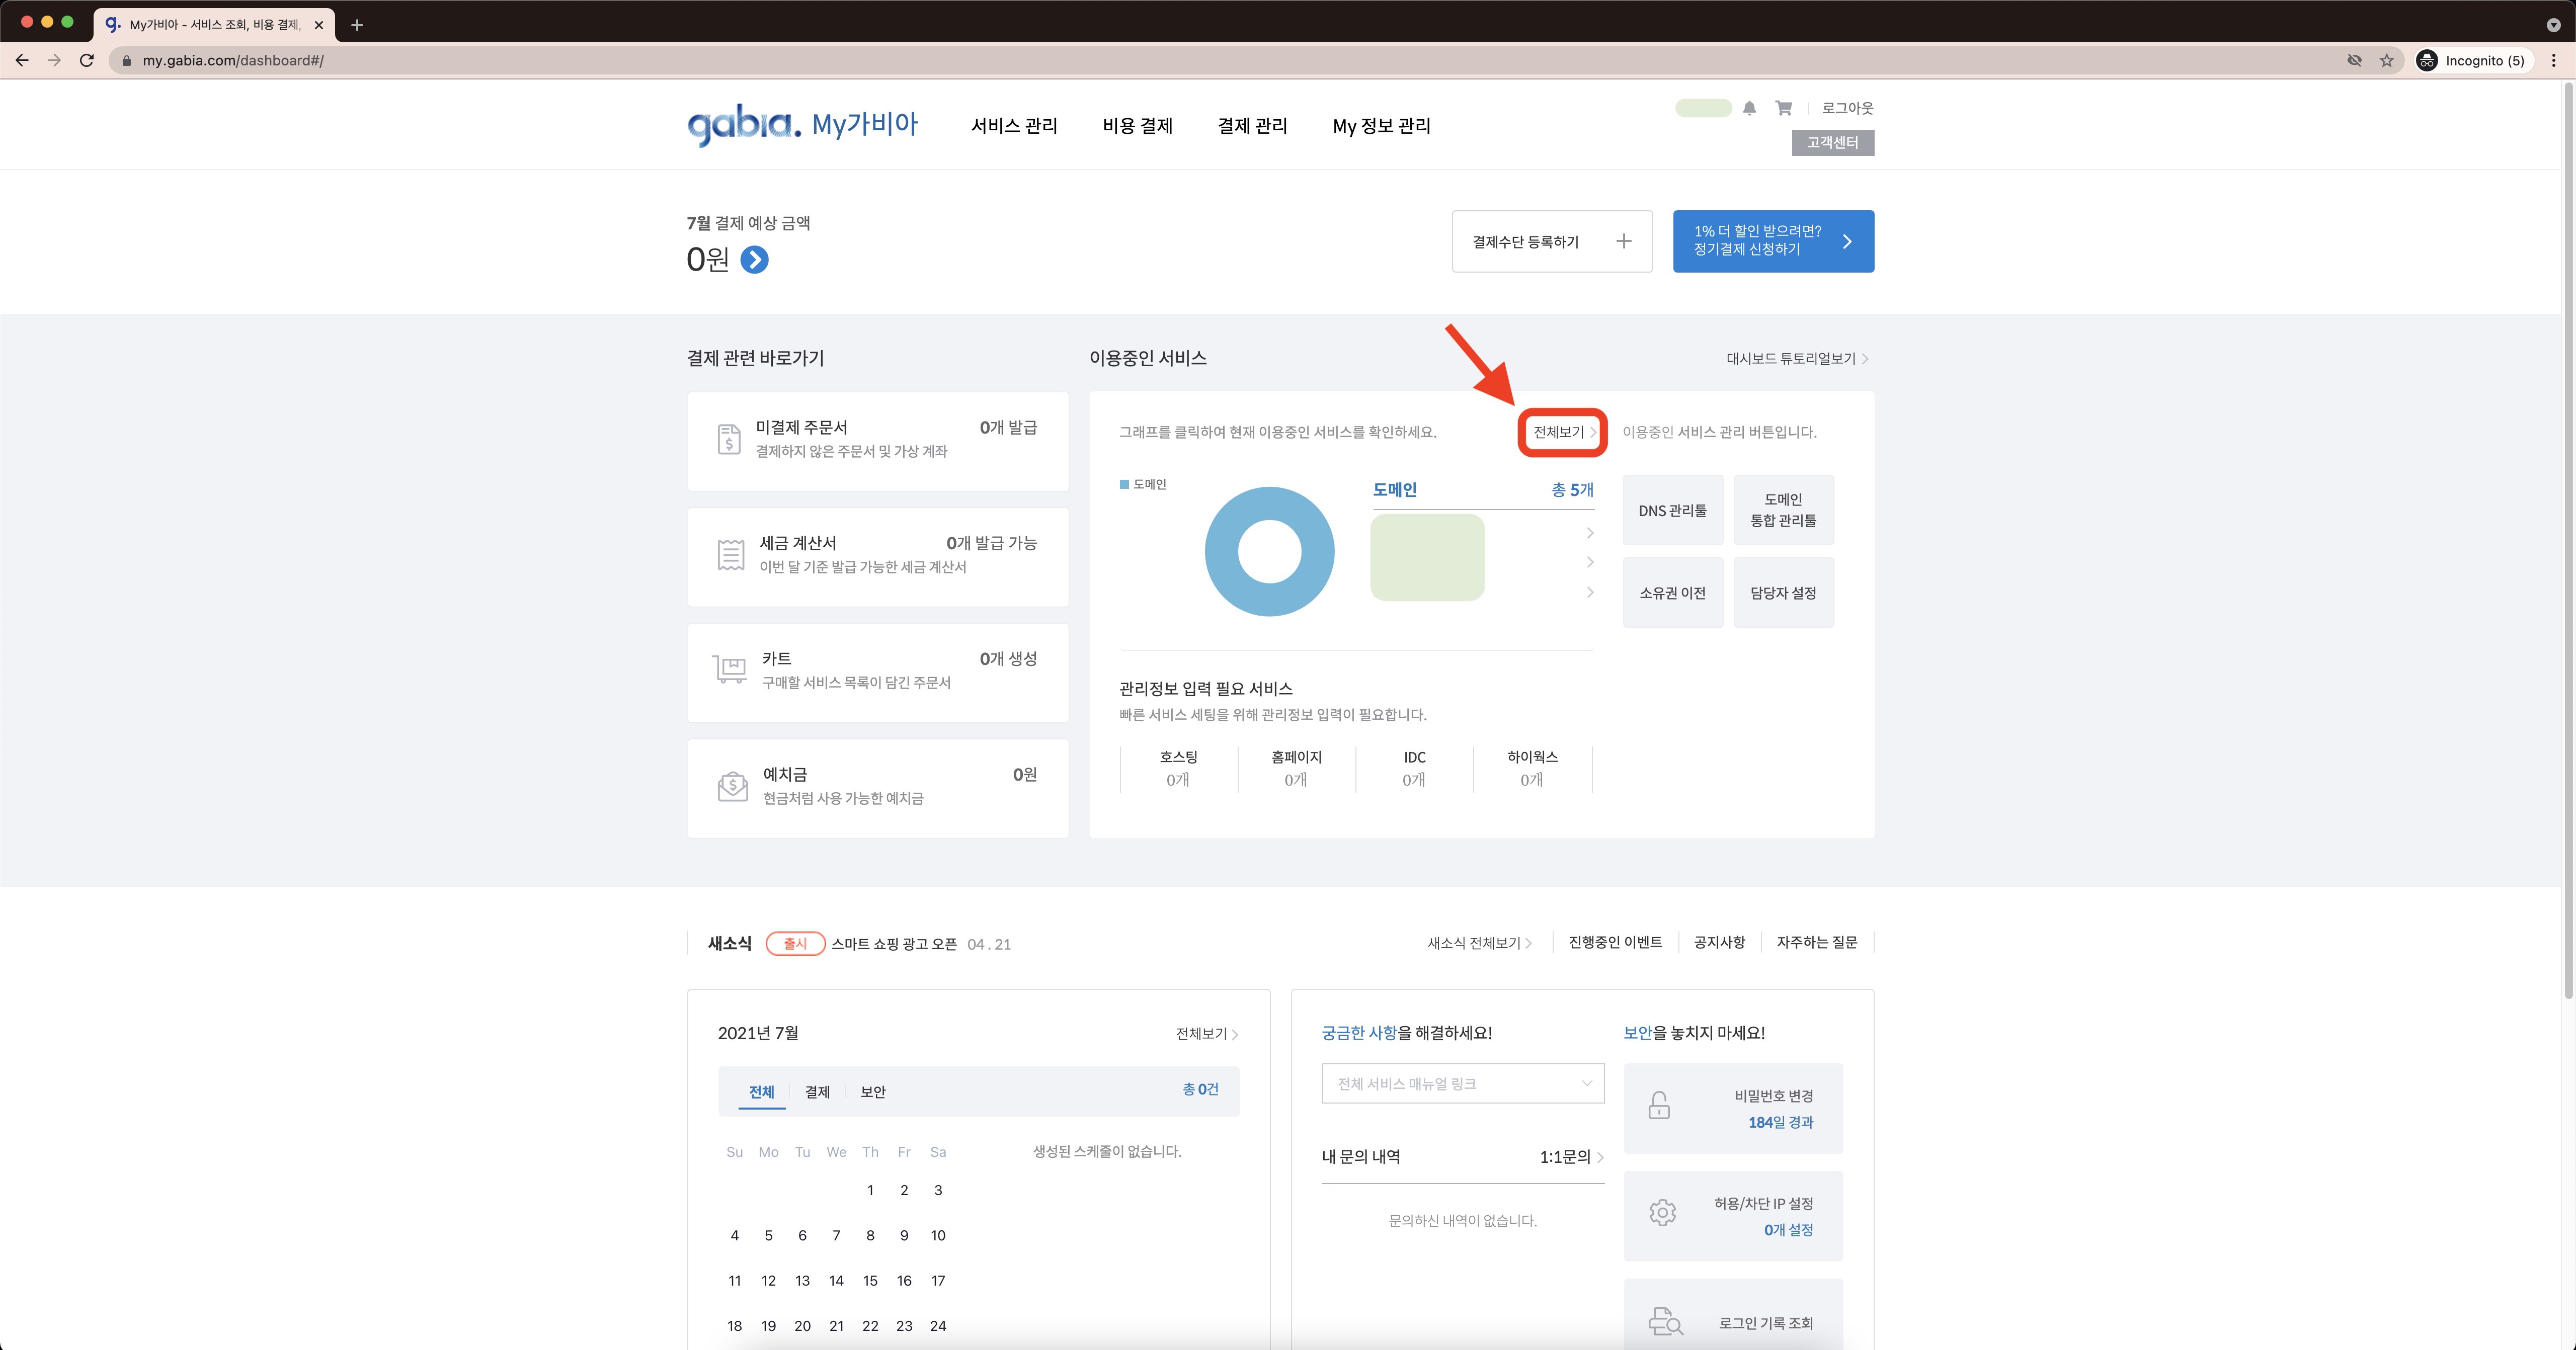Image resolution: width=2576 pixels, height=1350 pixels.
Task: Click the 카트 cart icon in shortcuts
Action: (730, 669)
